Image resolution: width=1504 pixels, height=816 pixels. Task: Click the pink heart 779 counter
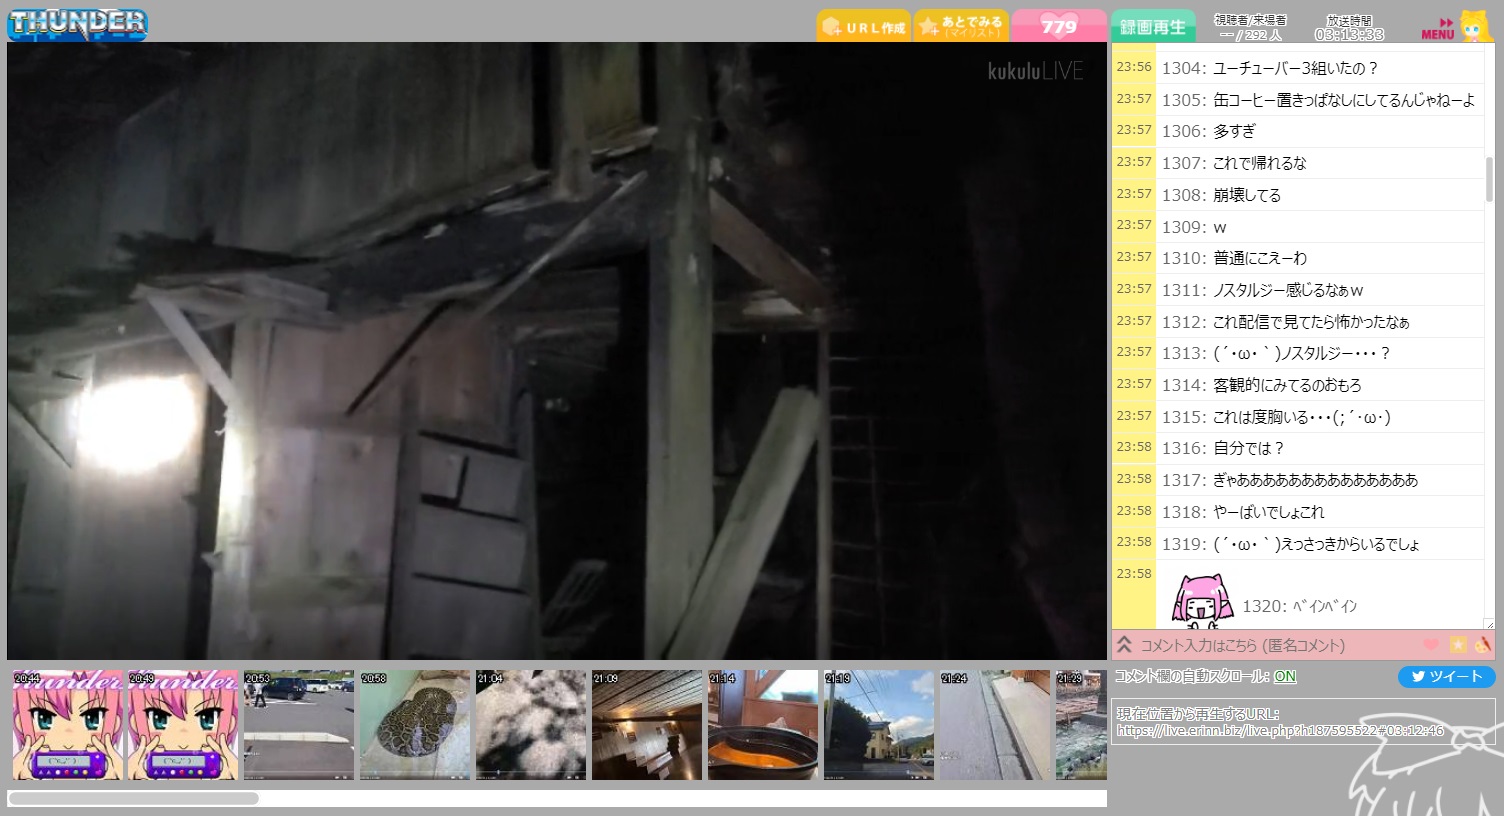tap(1058, 27)
